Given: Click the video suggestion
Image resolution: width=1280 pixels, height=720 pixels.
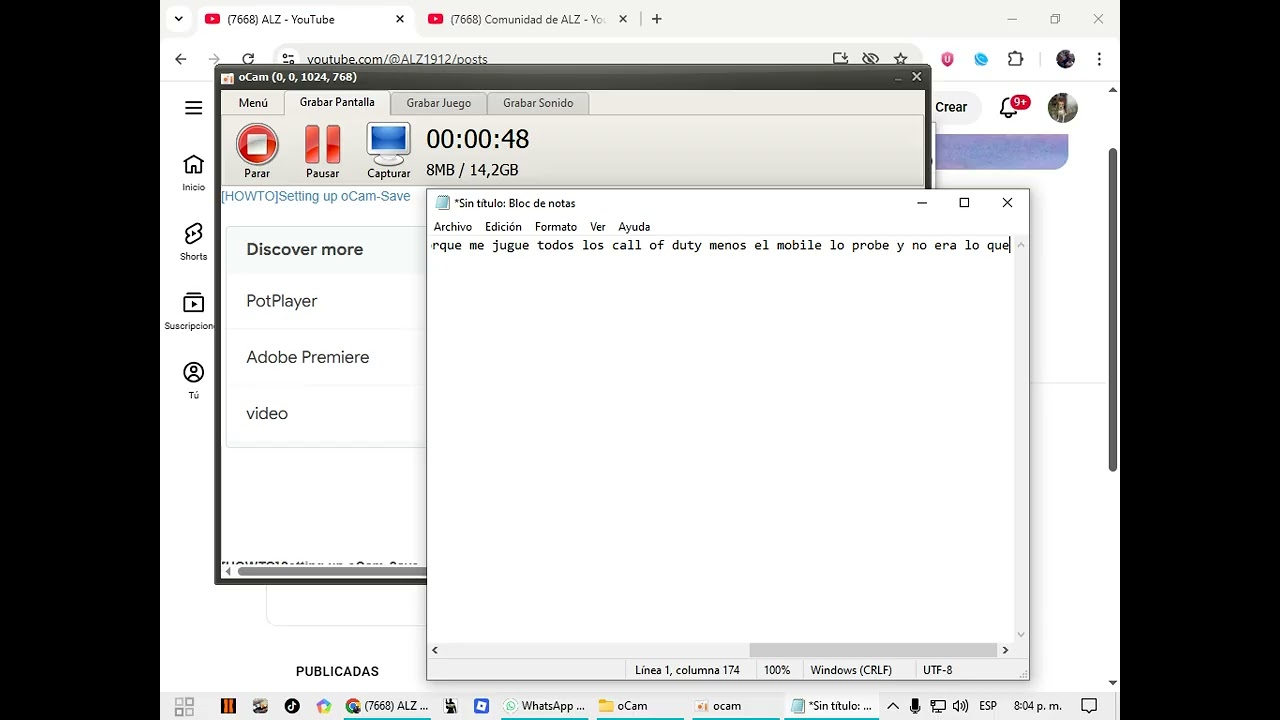Looking at the screenshot, I should click(267, 413).
